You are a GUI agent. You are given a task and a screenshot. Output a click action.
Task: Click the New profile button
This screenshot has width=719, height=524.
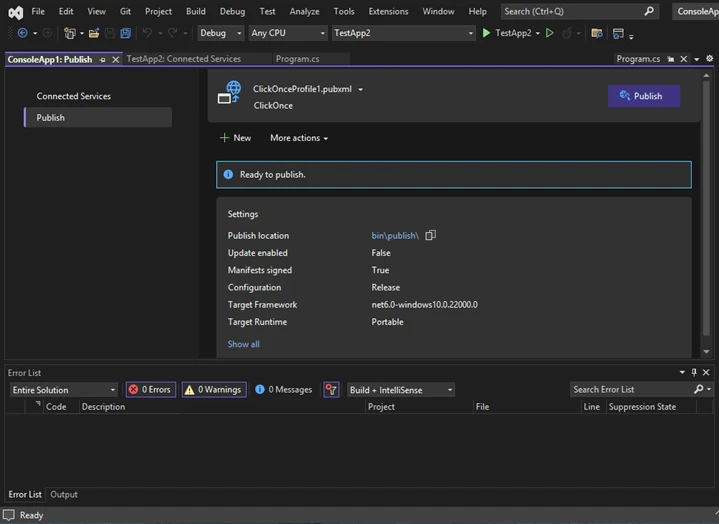coord(236,138)
